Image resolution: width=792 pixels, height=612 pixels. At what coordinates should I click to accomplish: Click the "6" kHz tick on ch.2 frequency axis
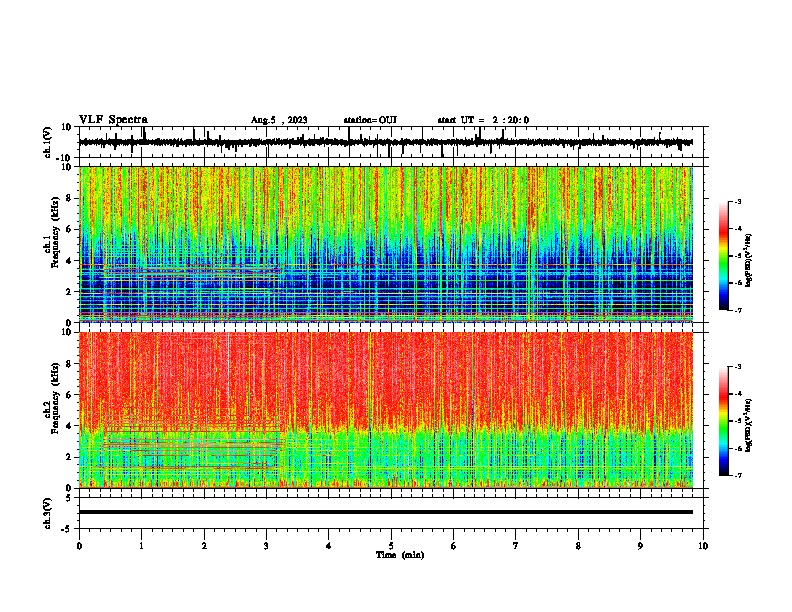click(x=70, y=394)
